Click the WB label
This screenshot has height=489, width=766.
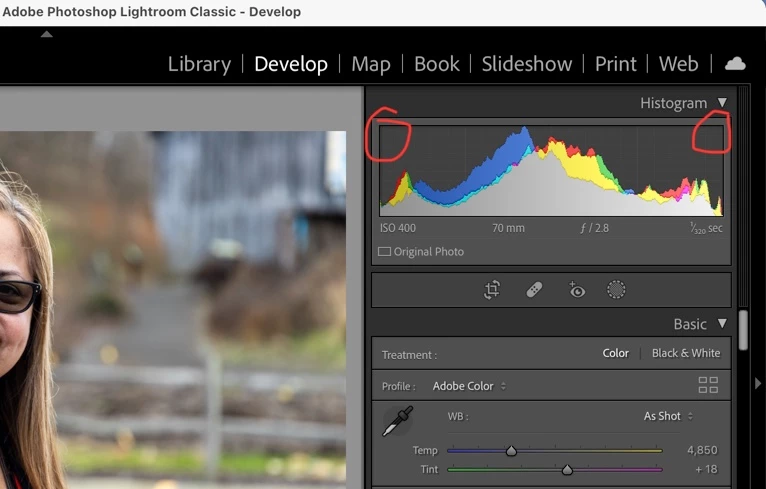click(458, 417)
